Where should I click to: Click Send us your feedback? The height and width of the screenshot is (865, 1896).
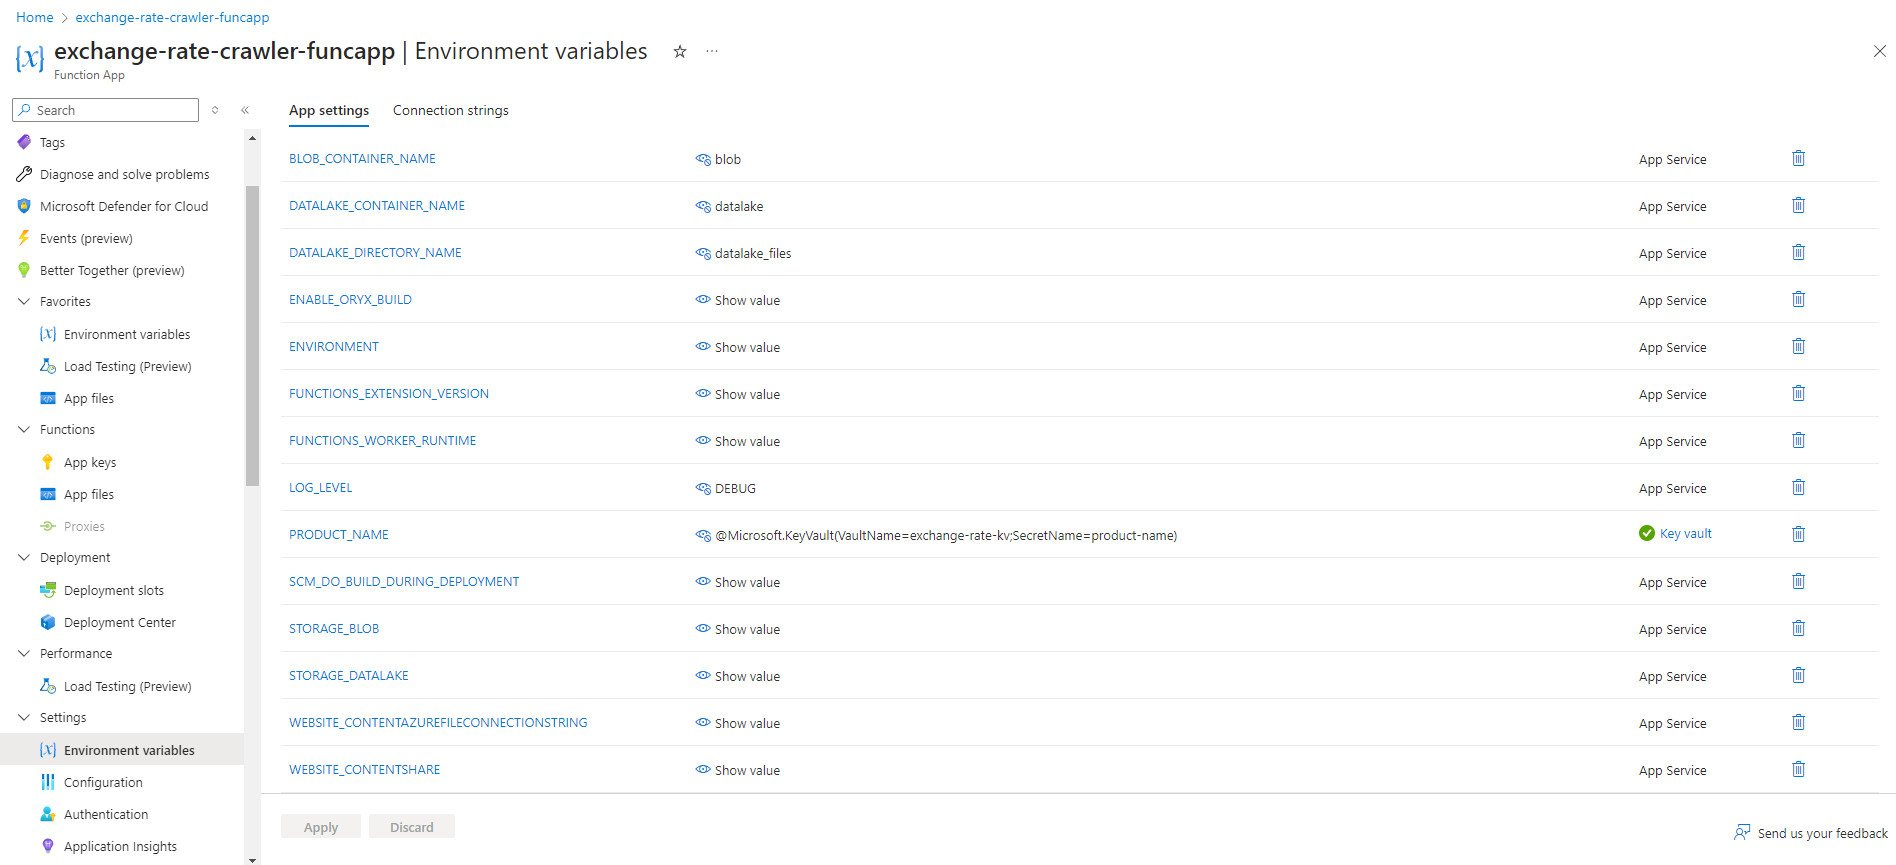(1811, 833)
